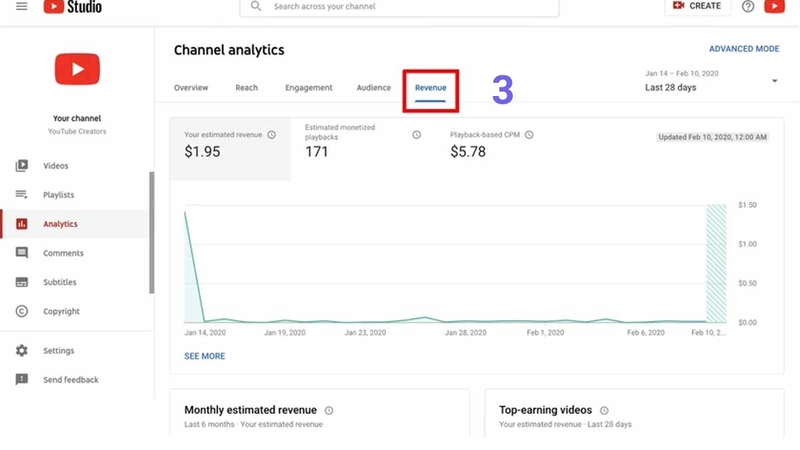Expand date range using the dropdown arrow

click(x=774, y=81)
